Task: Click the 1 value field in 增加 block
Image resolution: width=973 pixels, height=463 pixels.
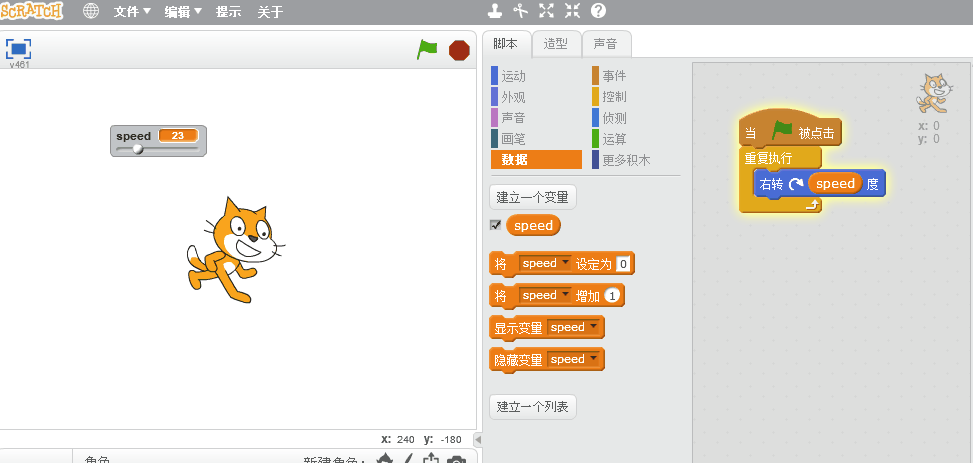Action: 613,296
